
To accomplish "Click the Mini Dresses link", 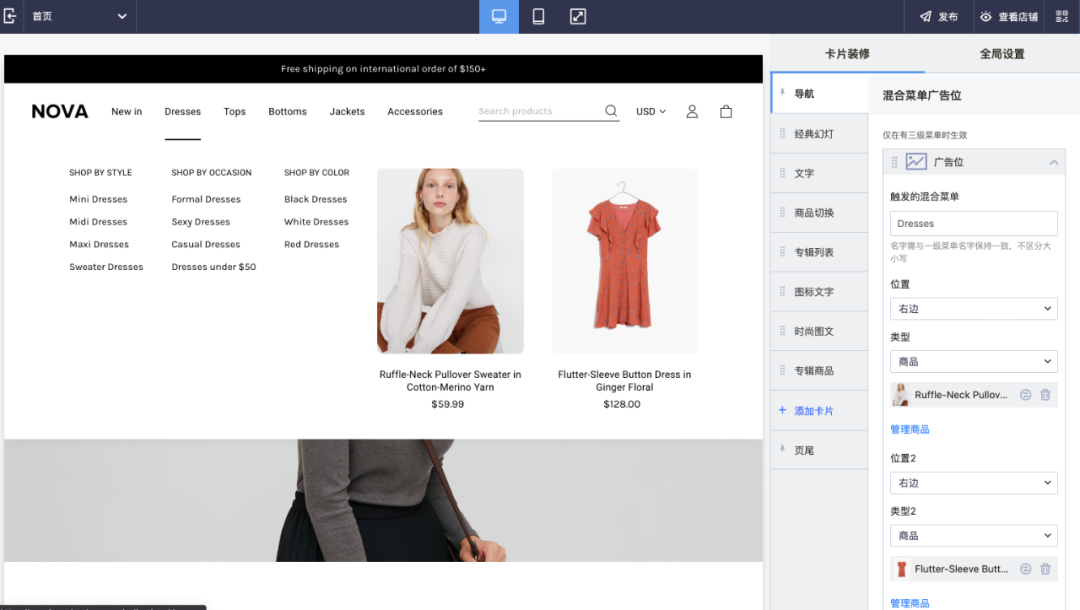I will [x=98, y=199].
